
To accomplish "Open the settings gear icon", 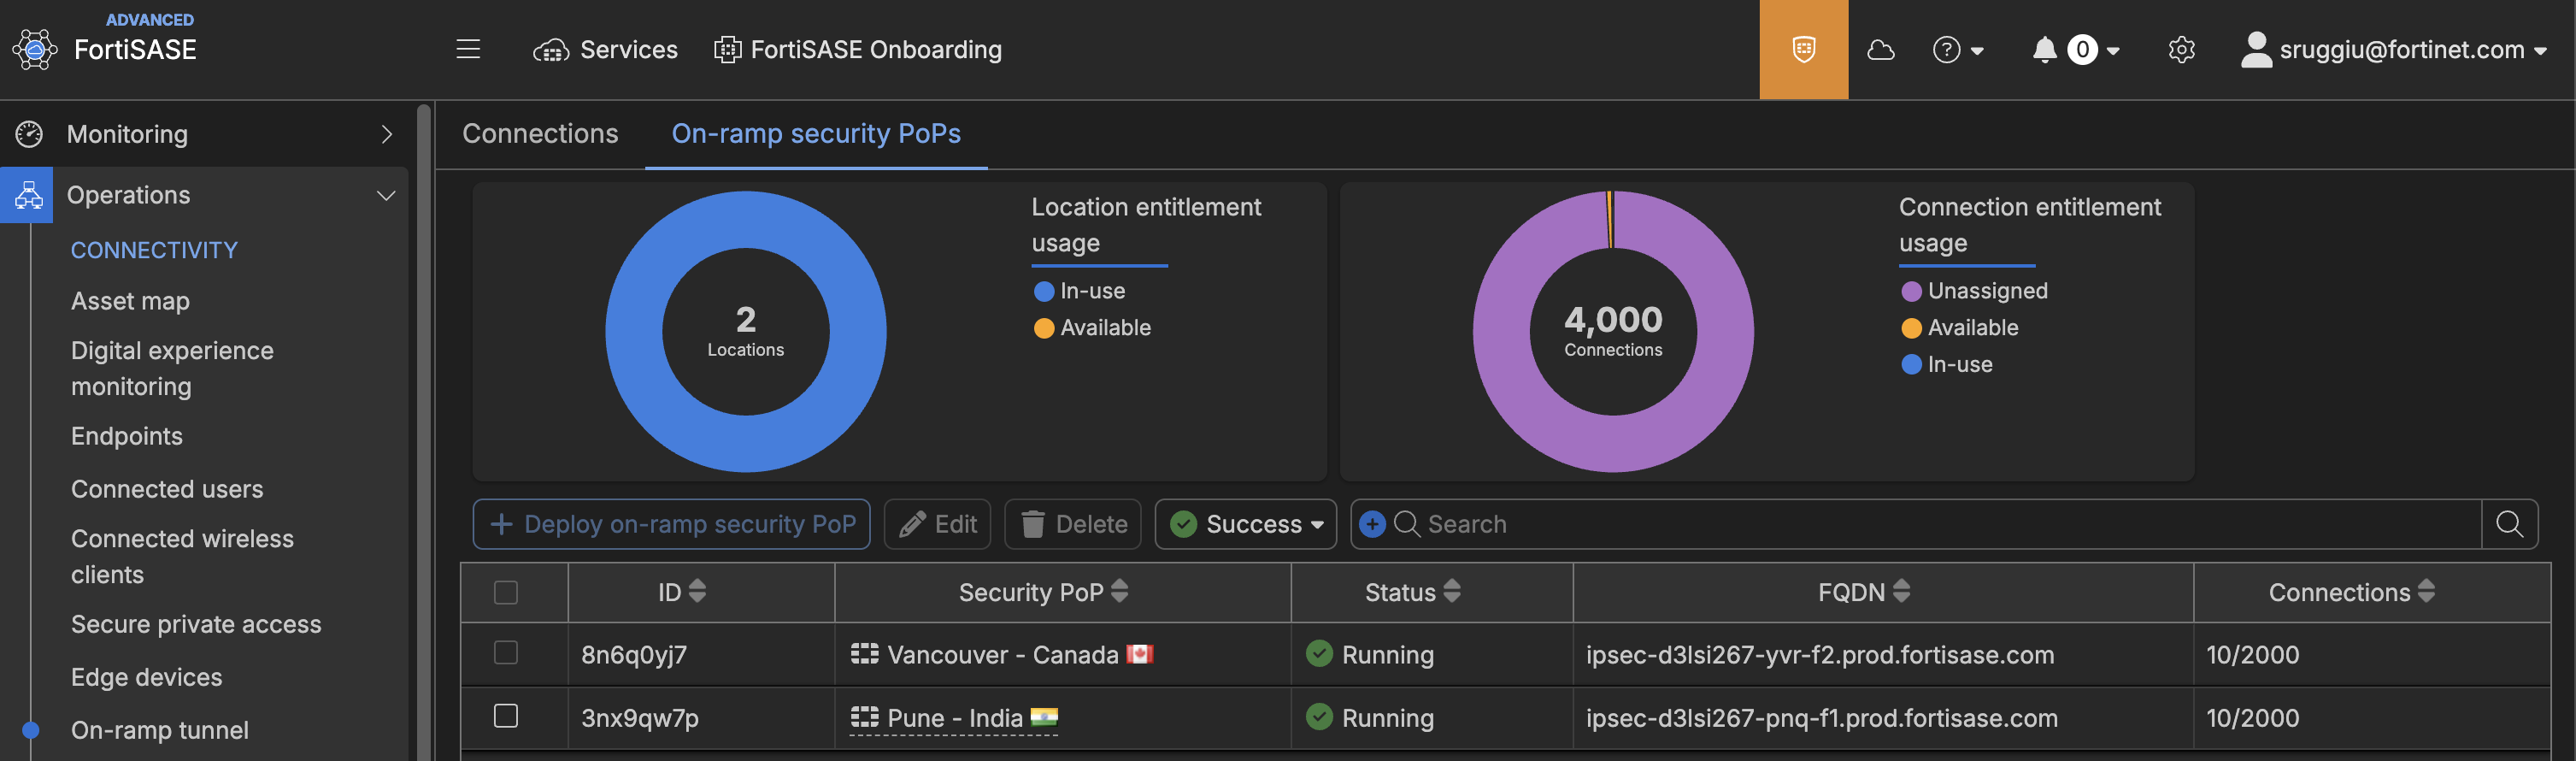I will pos(2181,49).
